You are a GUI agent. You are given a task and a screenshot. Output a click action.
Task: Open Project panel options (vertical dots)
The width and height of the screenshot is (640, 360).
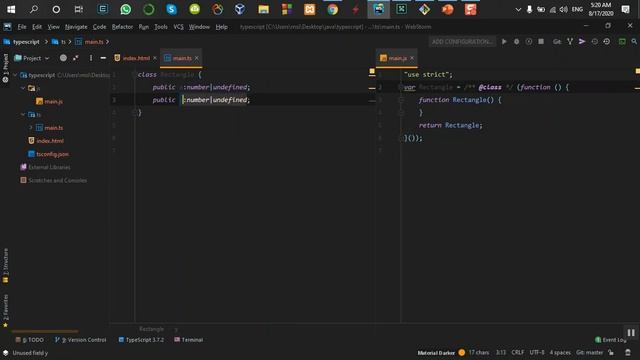click(x=91, y=58)
